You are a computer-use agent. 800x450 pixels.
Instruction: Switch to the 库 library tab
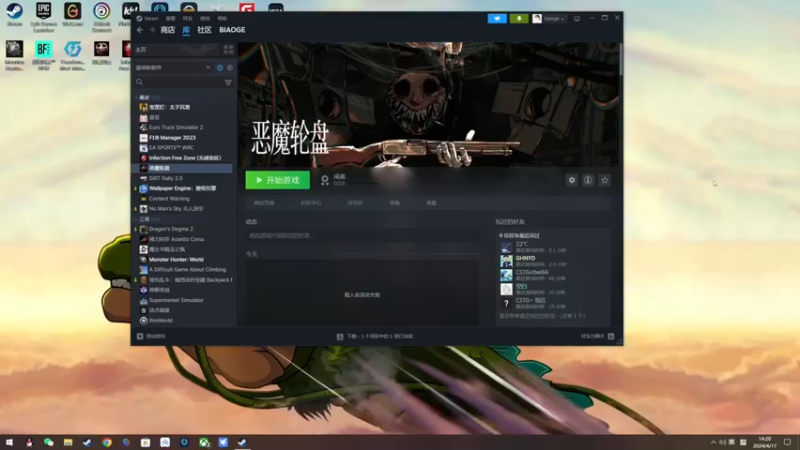pos(186,30)
